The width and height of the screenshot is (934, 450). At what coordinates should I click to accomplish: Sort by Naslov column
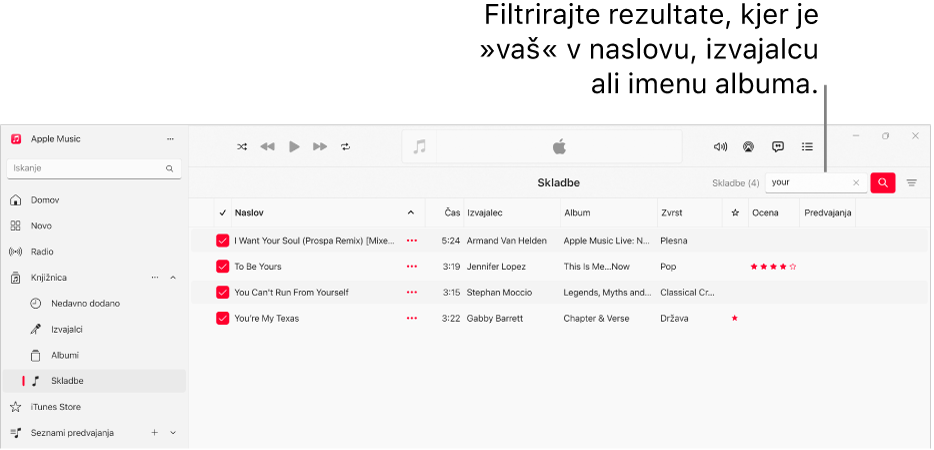pyautogui.click(x=249, y=213)
